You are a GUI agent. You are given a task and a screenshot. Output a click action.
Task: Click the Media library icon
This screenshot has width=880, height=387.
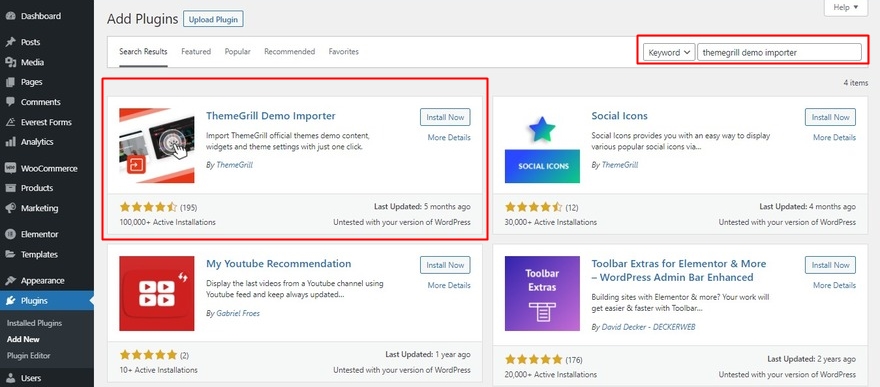[10, 62]
